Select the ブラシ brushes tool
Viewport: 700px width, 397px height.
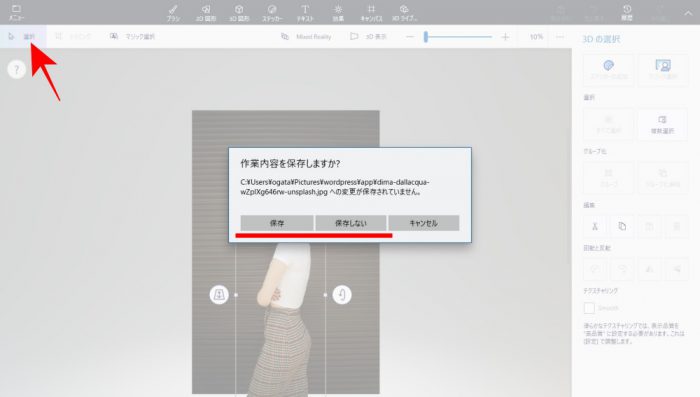tap(173, 13)
